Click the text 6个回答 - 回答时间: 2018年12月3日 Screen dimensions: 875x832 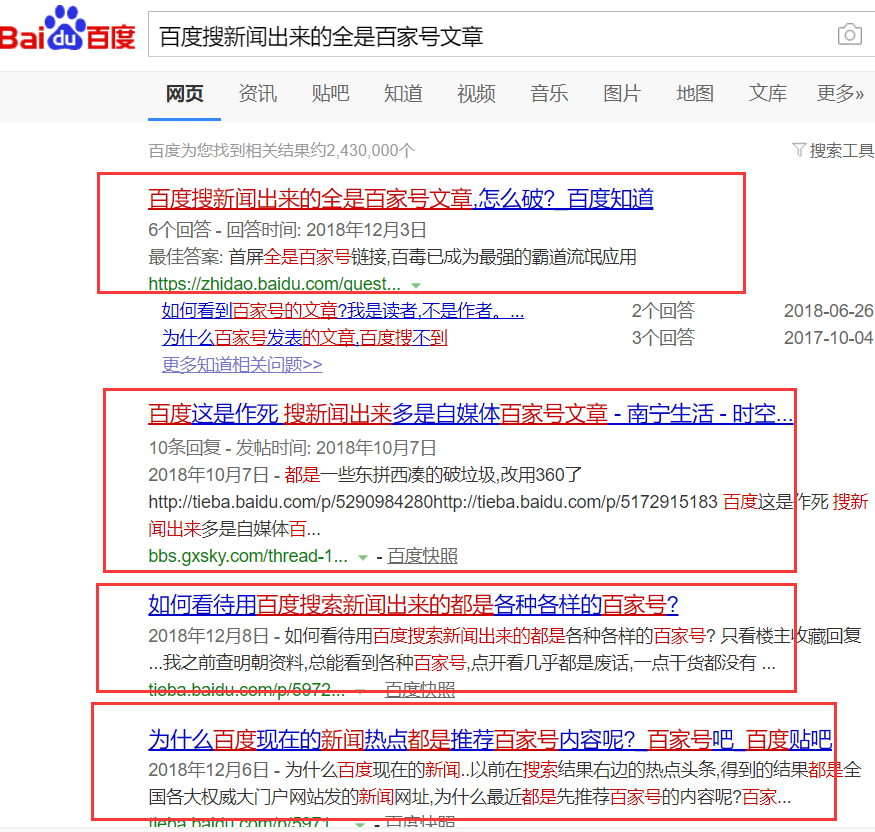pyautogui.click(x=287, y=229)
